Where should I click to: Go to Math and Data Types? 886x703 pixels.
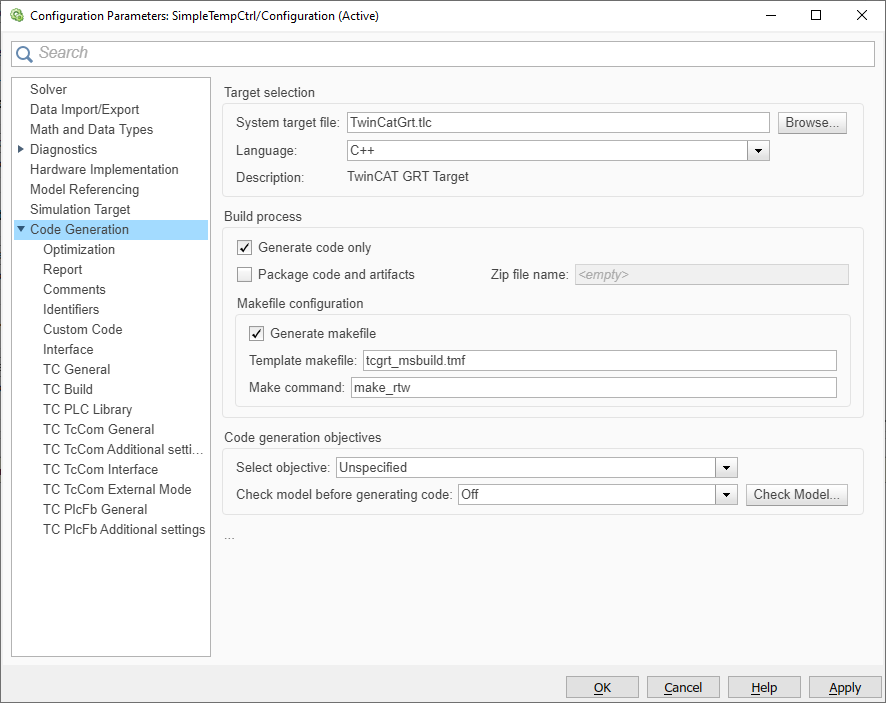click(x=91, y=129)
